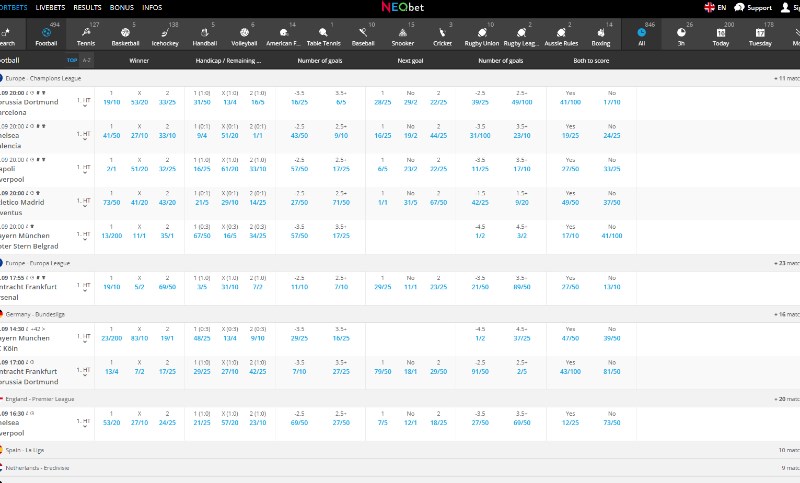Select the Rugby Union sport icon
800x483 pixels.
coord(482,35)
